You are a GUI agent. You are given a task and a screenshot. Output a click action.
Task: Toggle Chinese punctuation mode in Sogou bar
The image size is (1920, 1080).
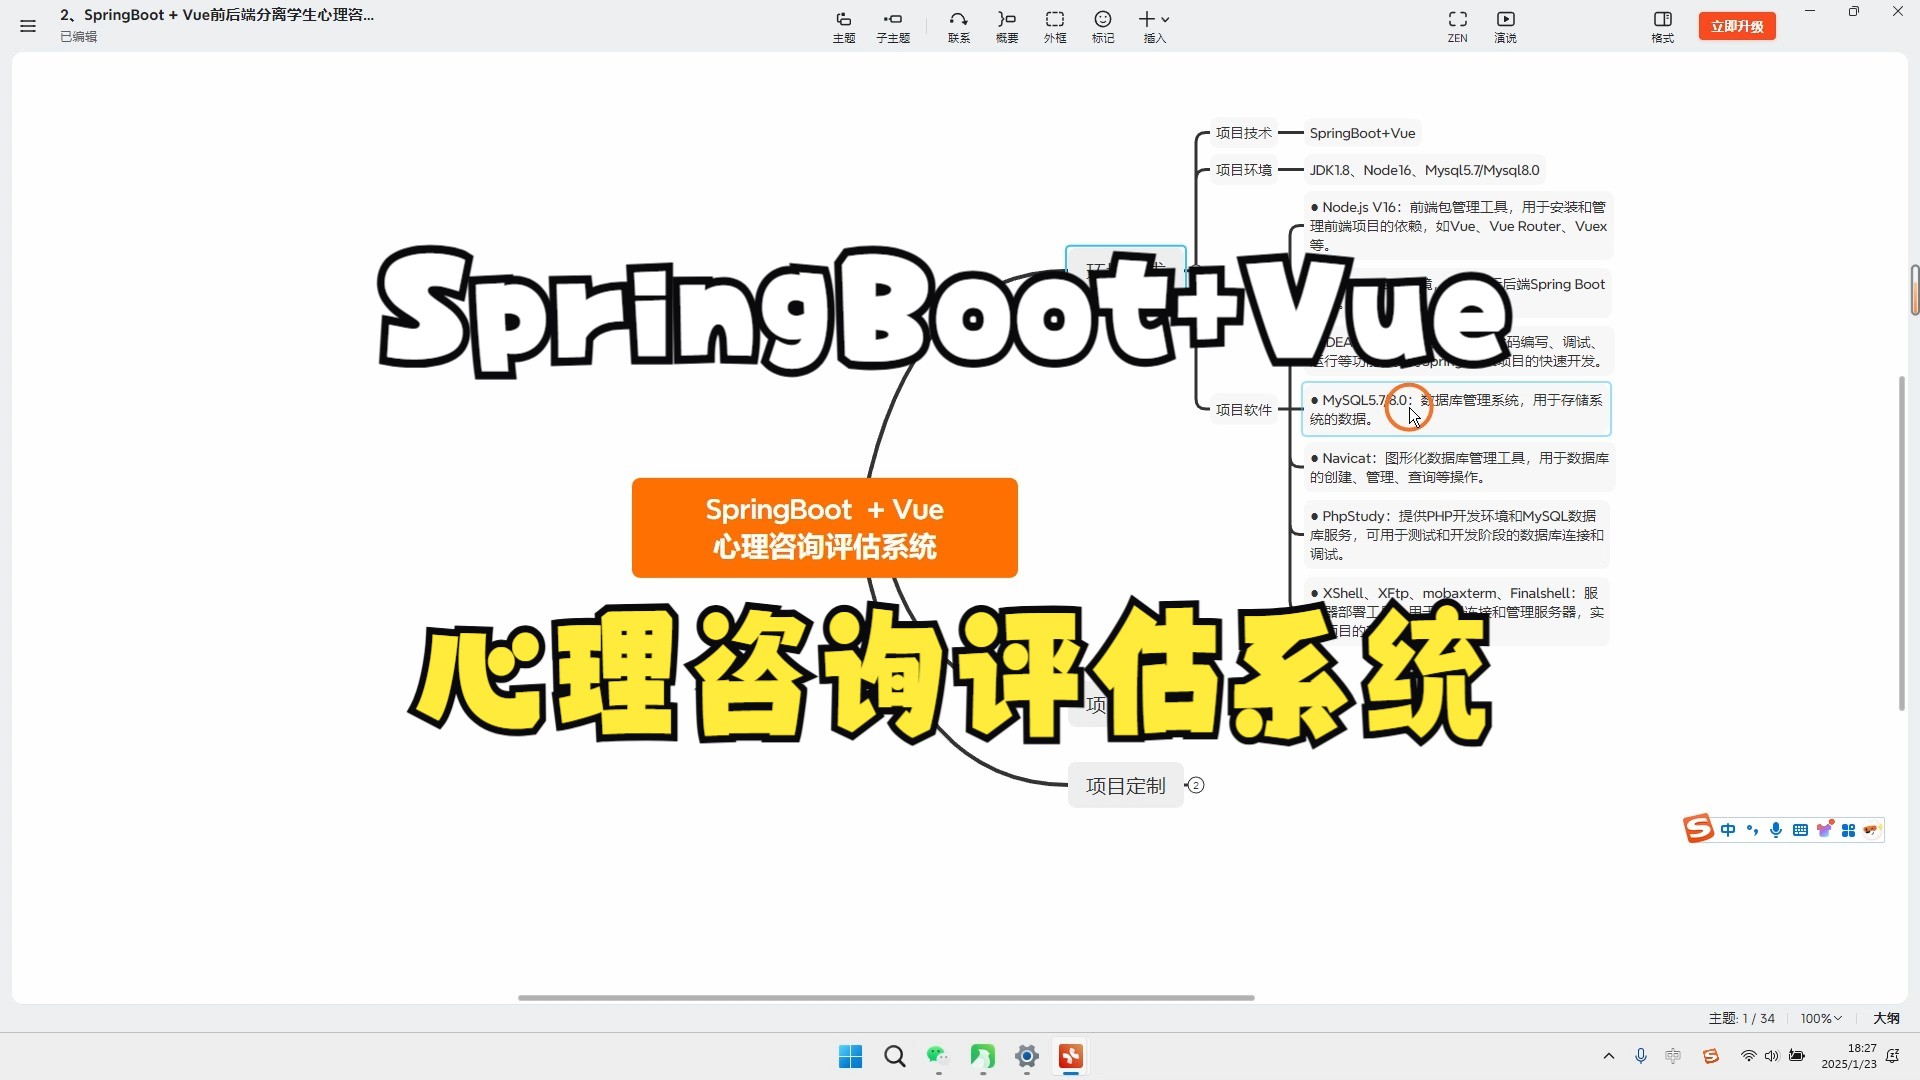pyautogui.click(x=1752, y=830)
